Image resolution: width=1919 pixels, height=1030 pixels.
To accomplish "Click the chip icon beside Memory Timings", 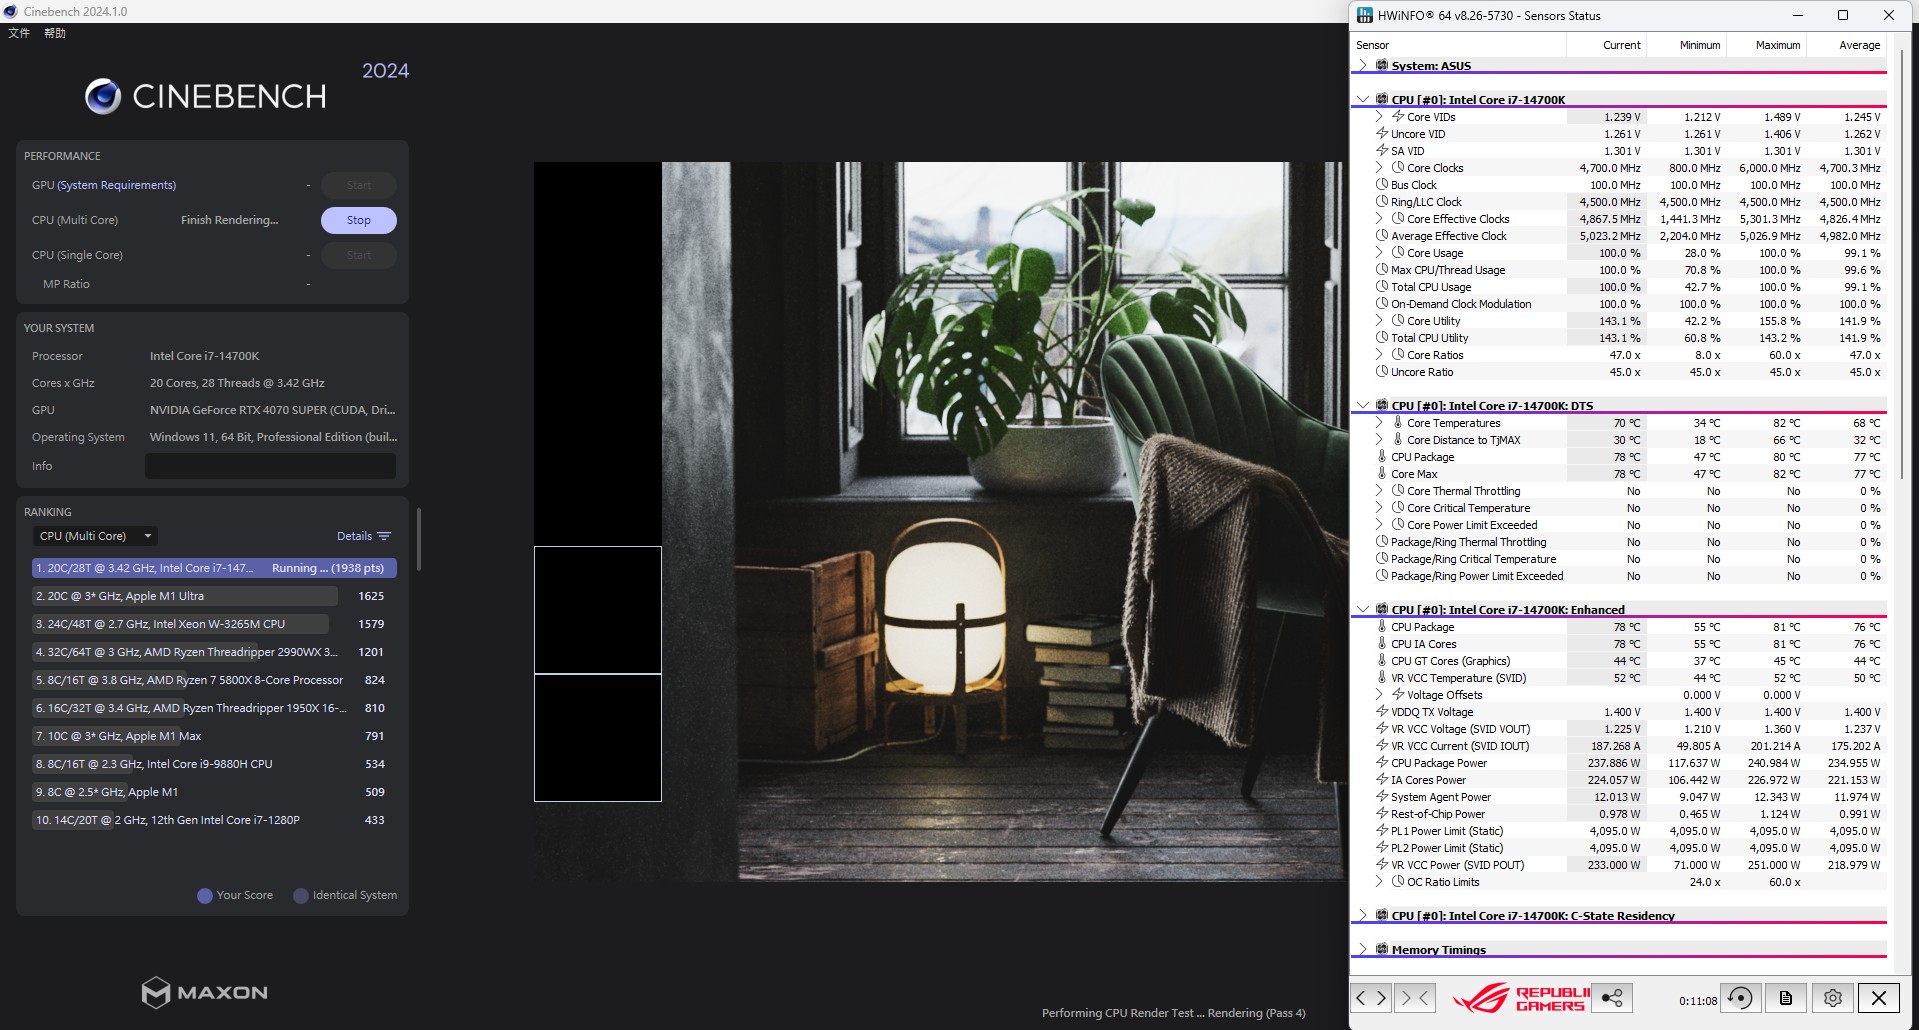I will pos(1382,949).
